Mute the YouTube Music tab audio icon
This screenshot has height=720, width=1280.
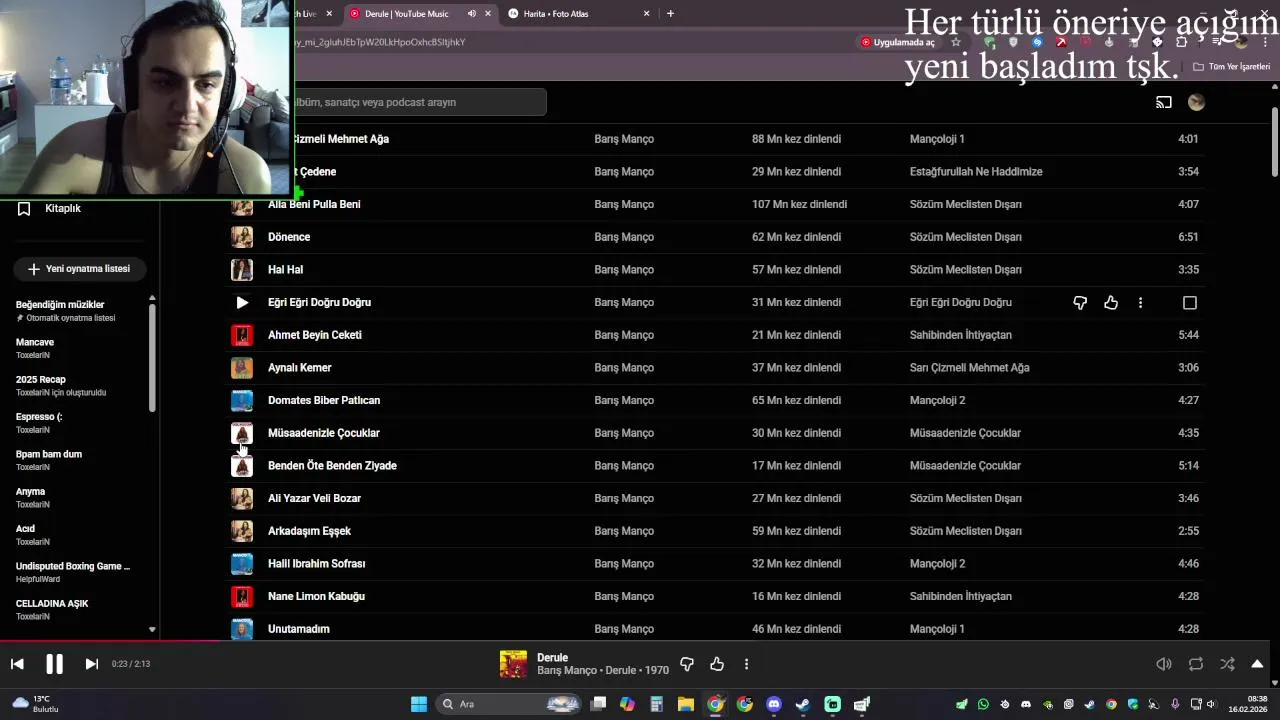[471, 14]
